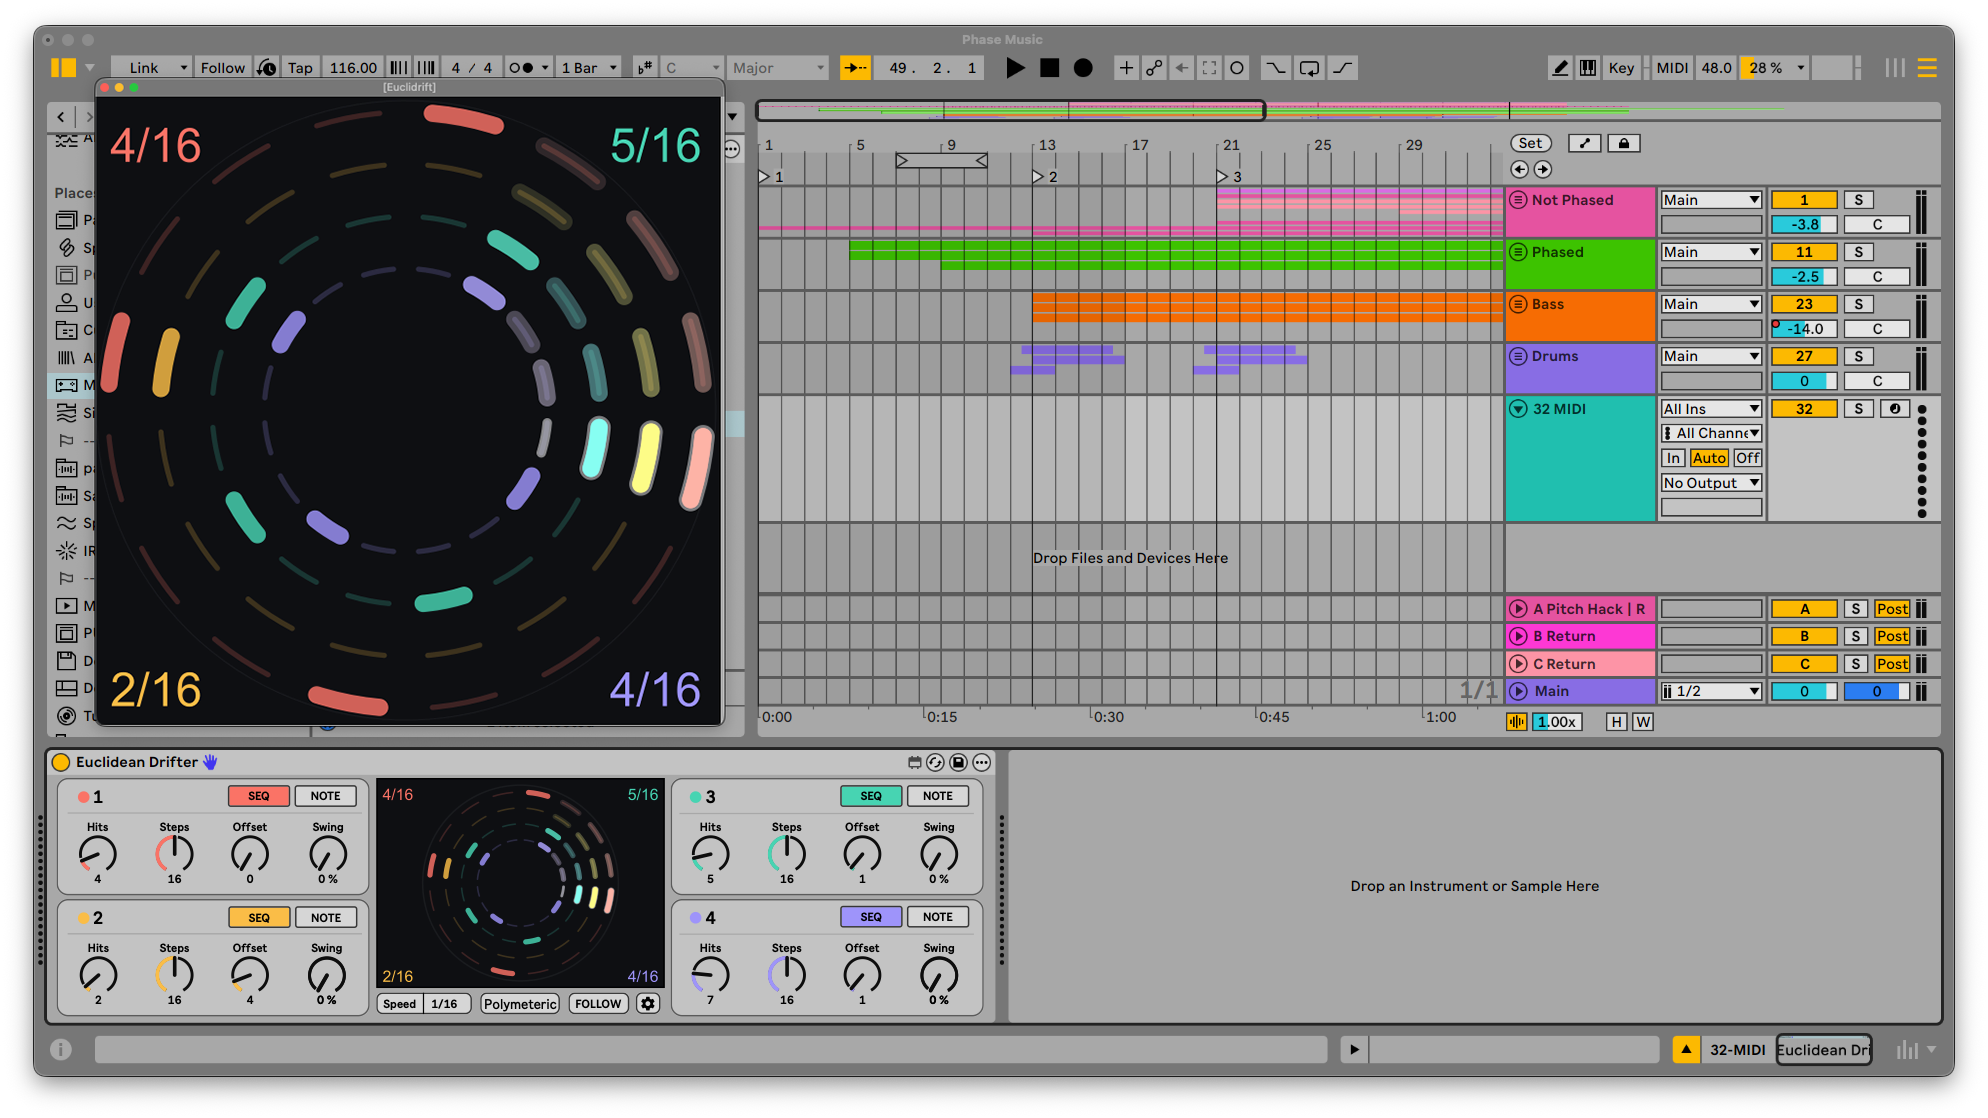
Task: Open the Not Phased track Main output dropdown
Action: (x=1711, y=200)
